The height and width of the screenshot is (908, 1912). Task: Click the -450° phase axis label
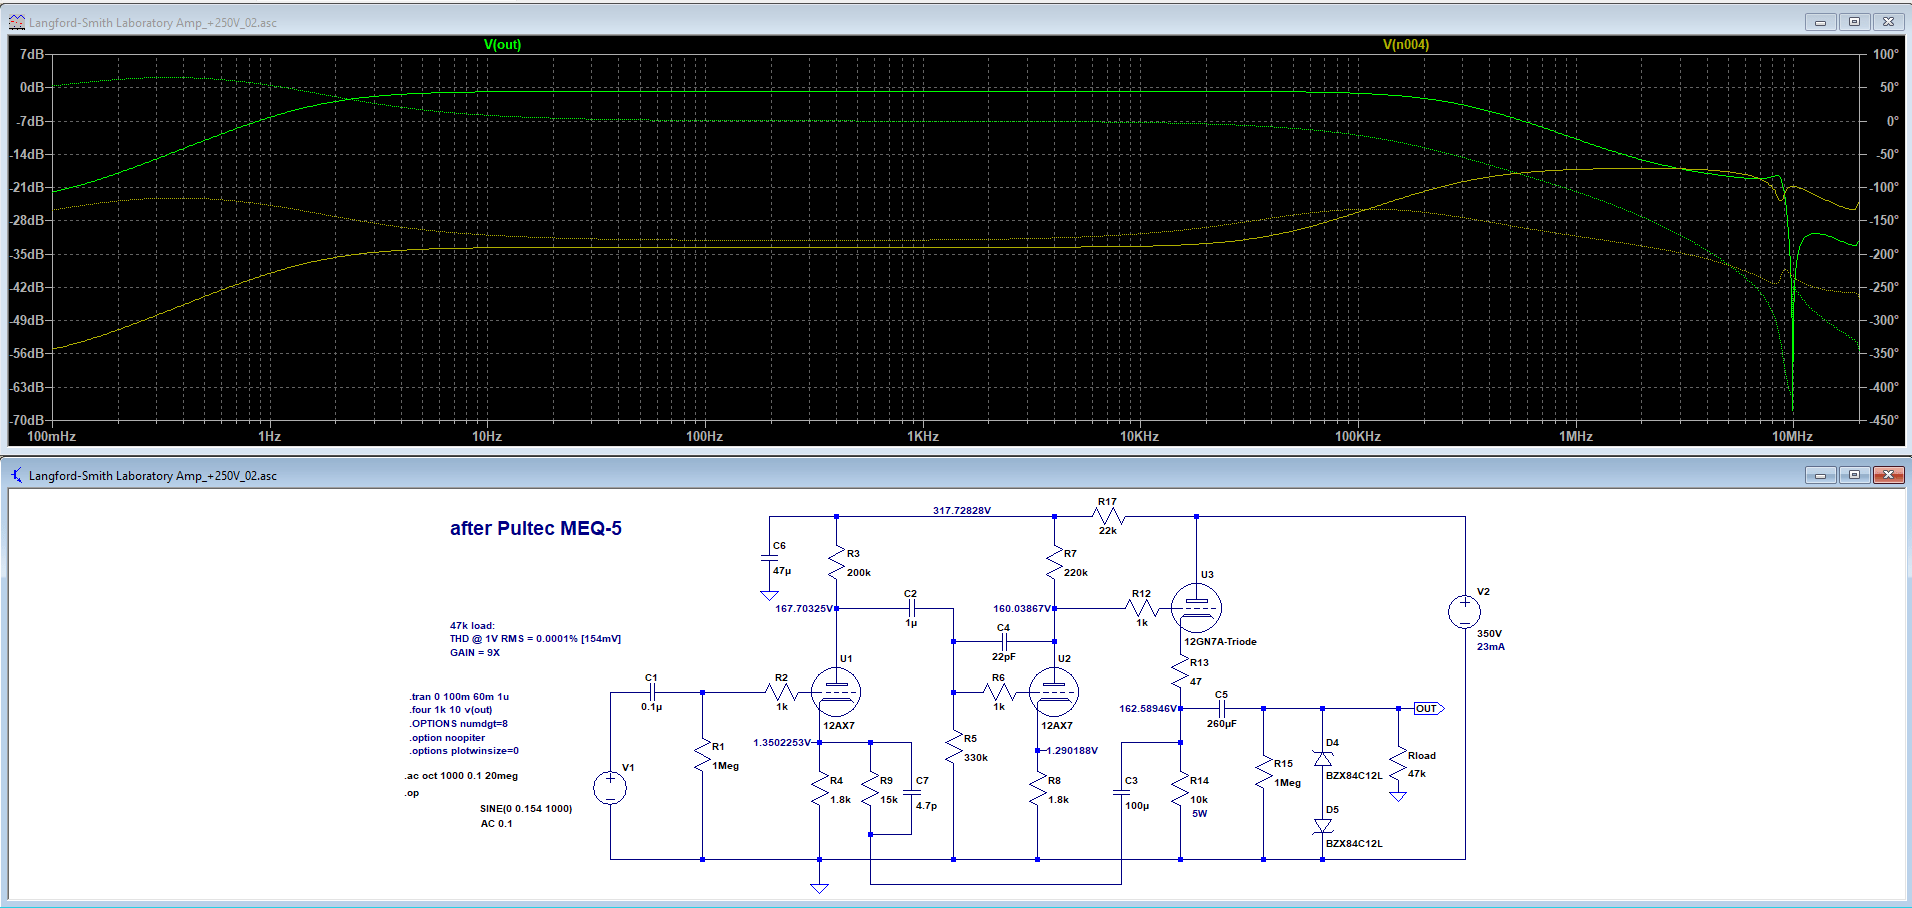tap(1886, 421)
